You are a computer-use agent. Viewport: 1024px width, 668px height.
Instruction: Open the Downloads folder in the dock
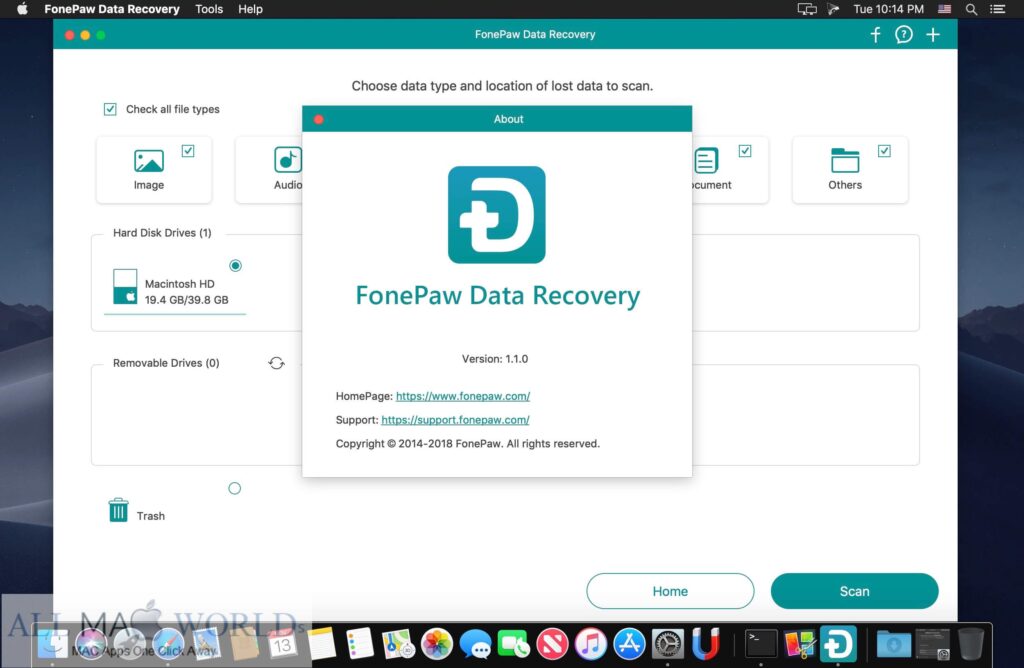pos(894,644)
